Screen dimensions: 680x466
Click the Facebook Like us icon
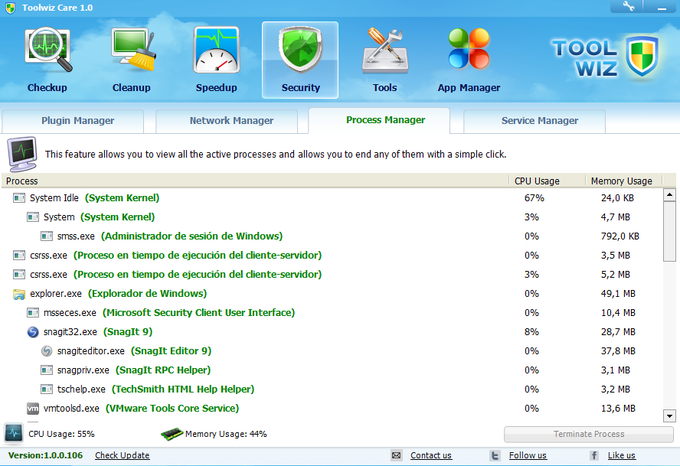(594, 455)
